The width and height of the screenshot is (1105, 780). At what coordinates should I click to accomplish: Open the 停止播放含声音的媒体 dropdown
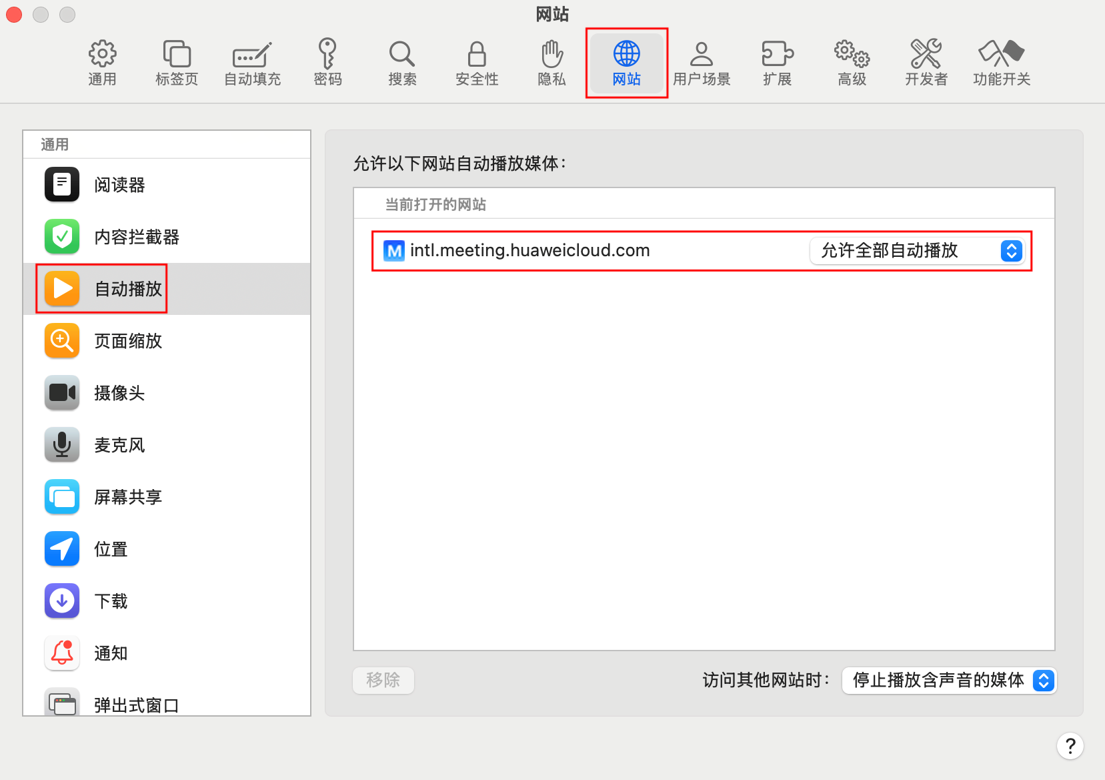[x=949, y=681]
